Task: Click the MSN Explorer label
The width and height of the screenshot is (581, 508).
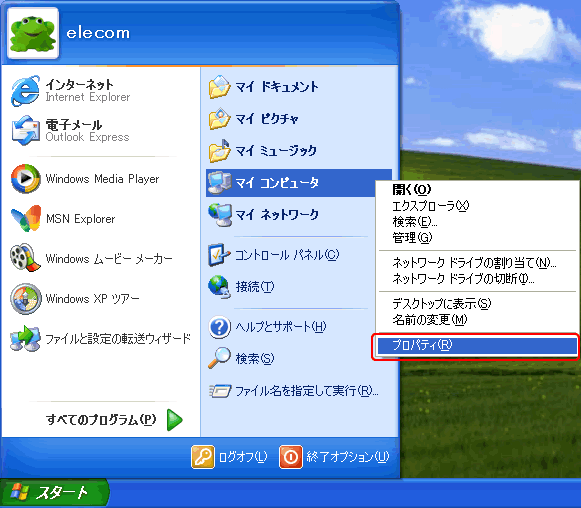Action: click(80, 219)
